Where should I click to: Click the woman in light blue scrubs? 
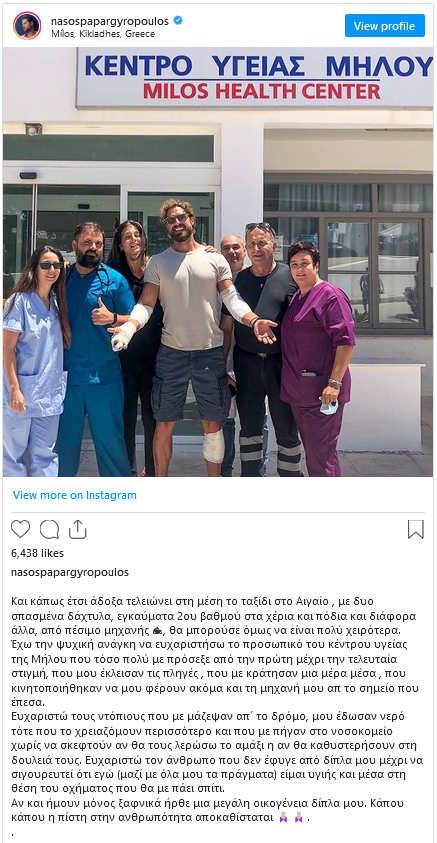tap(33, 360)
